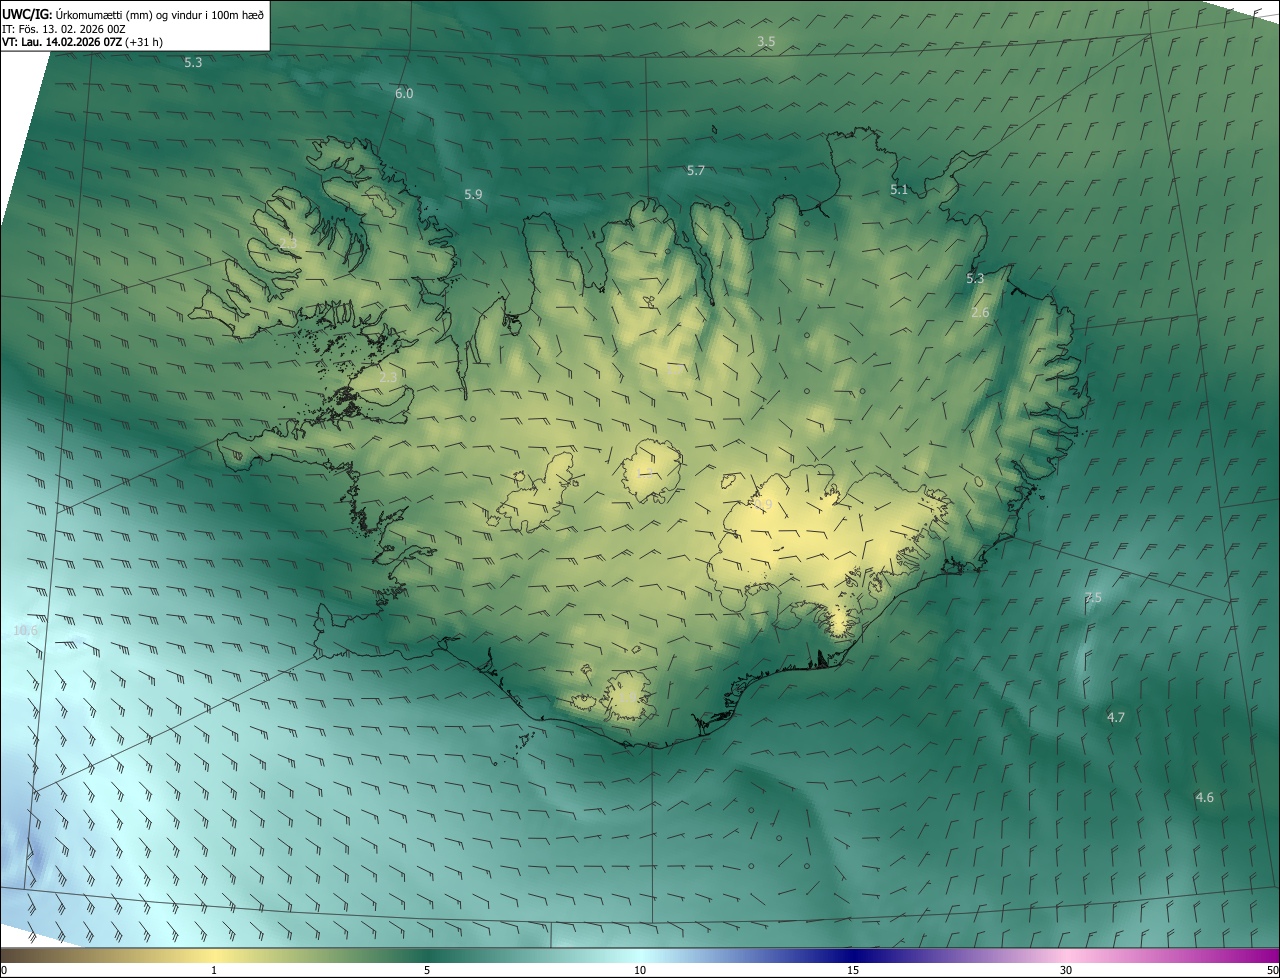The width and height of the screenshot is (1280, 978).
Task: Click the map value 4.7
Action: pos(1116,718)
